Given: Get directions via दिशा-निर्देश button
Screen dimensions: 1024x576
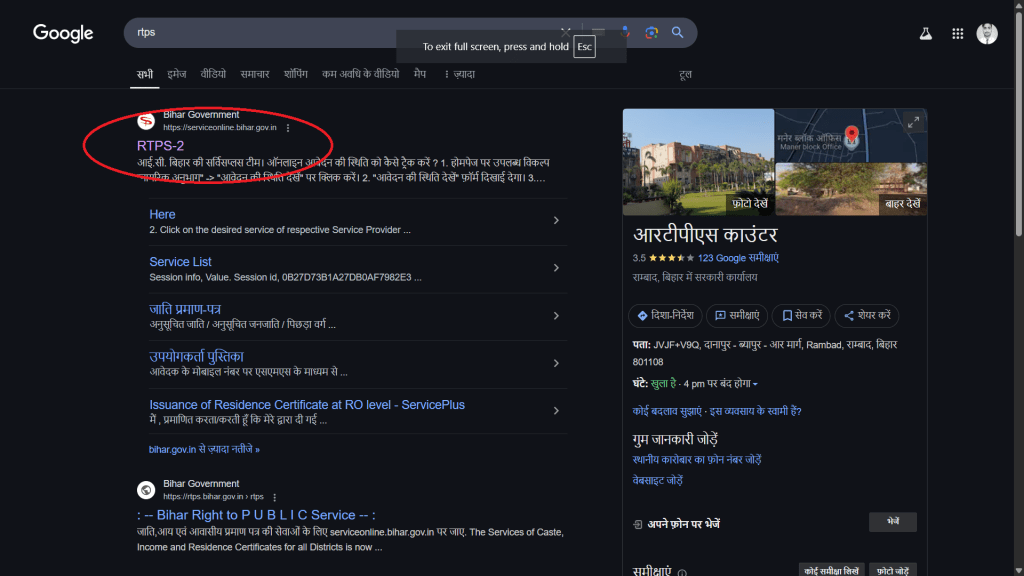Looking at the screenshot, I should pos(665,315).
